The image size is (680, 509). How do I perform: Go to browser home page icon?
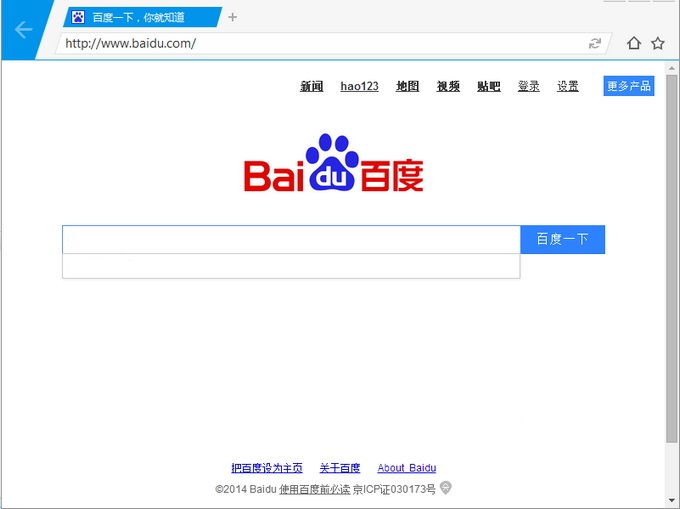634,43
